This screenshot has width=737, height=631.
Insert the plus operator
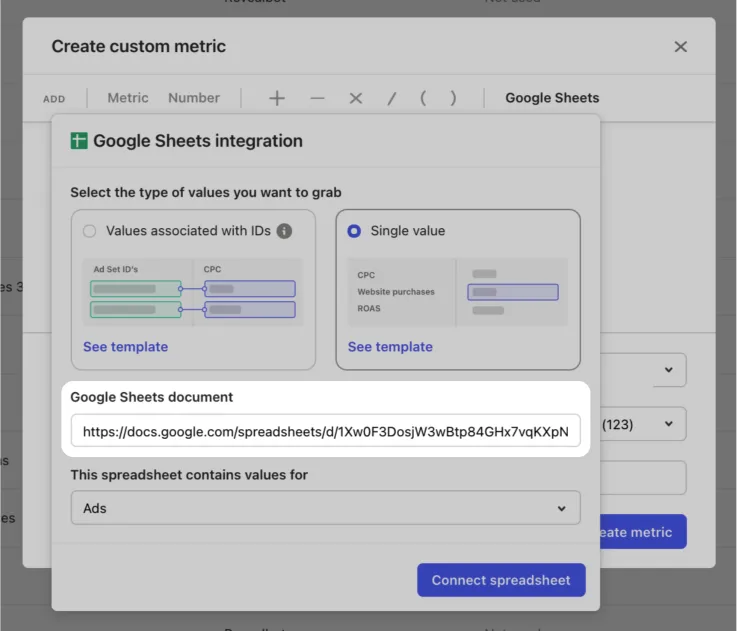[277, 98]
